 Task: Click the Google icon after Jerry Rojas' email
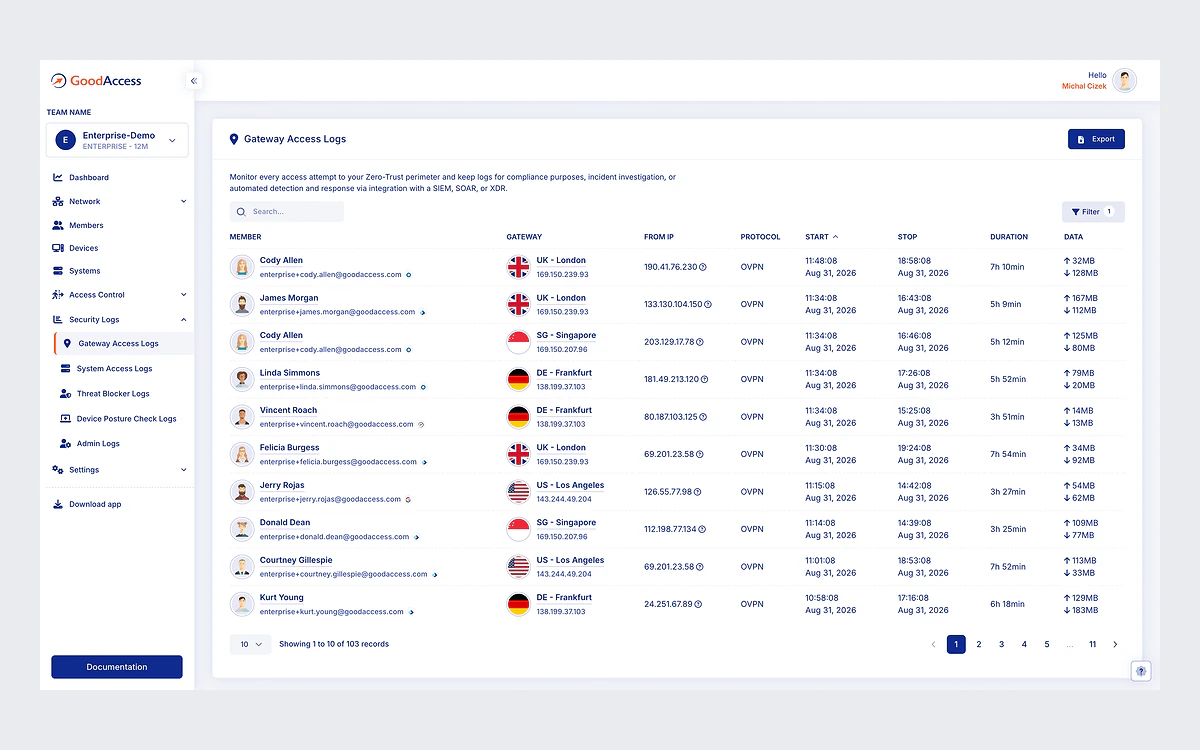point(408,499)
